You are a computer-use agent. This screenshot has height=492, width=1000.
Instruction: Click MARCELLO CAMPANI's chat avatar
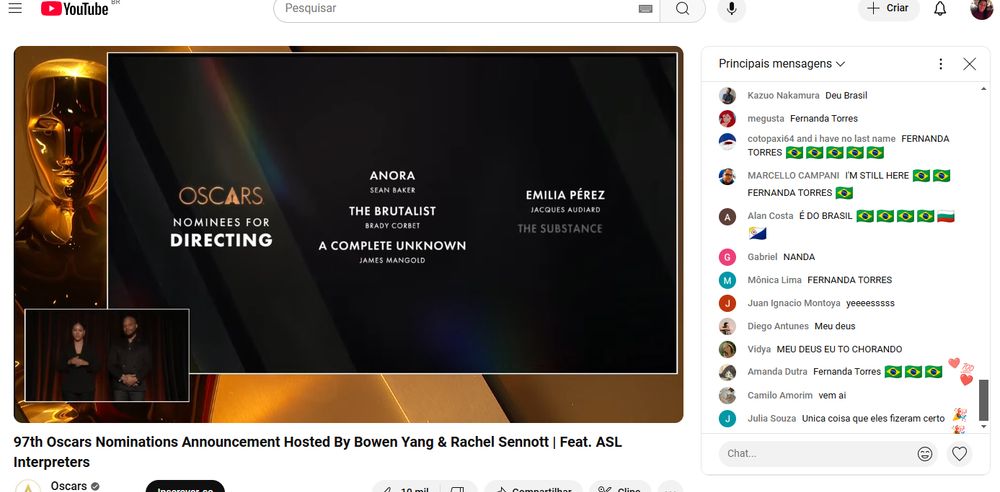coord(728,176)
